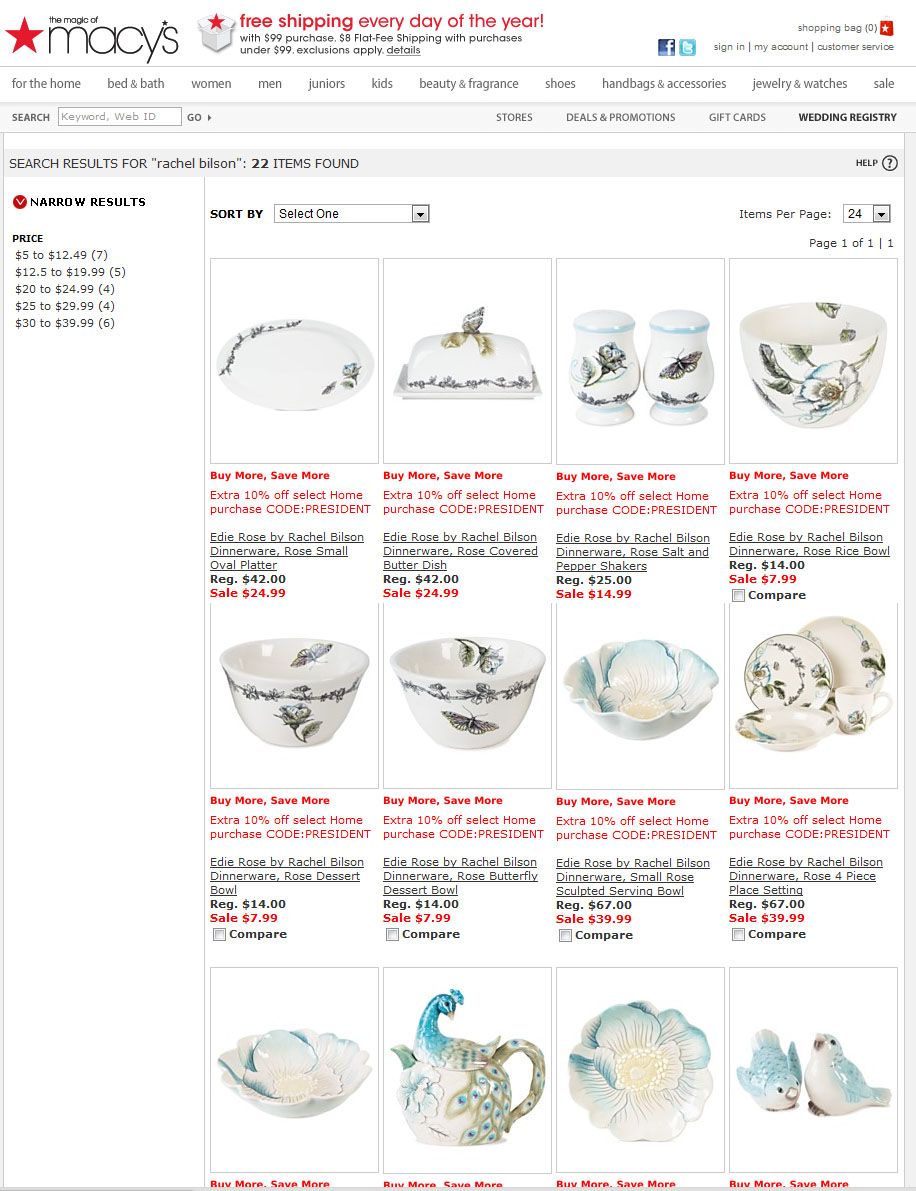Viewport: 916px width, 1191px height.
Task: Open the bed & bath menu
Action: 136,84
